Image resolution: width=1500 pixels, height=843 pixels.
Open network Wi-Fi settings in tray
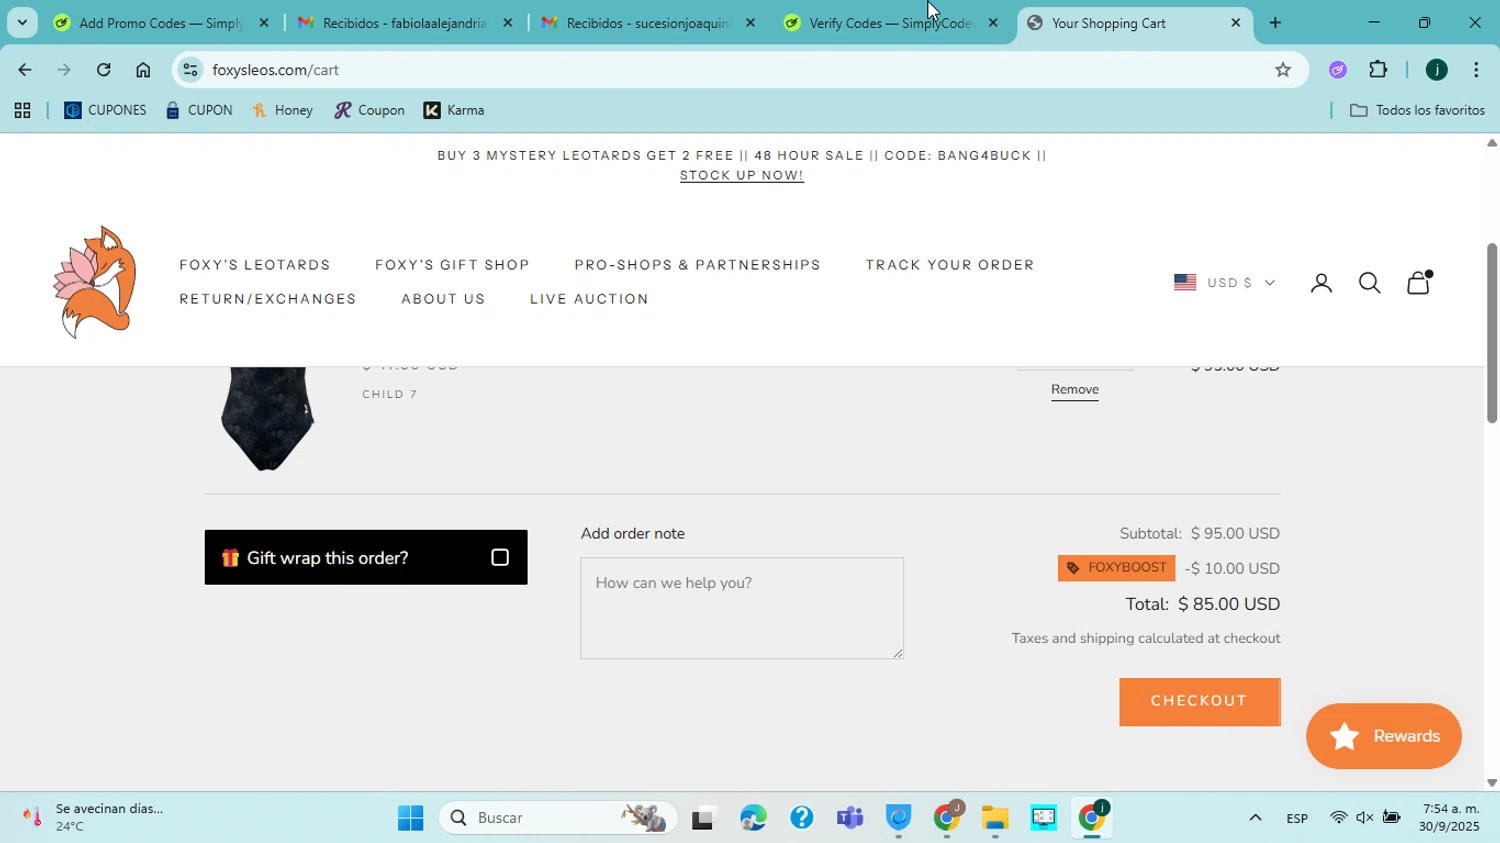pos(1338,818)
